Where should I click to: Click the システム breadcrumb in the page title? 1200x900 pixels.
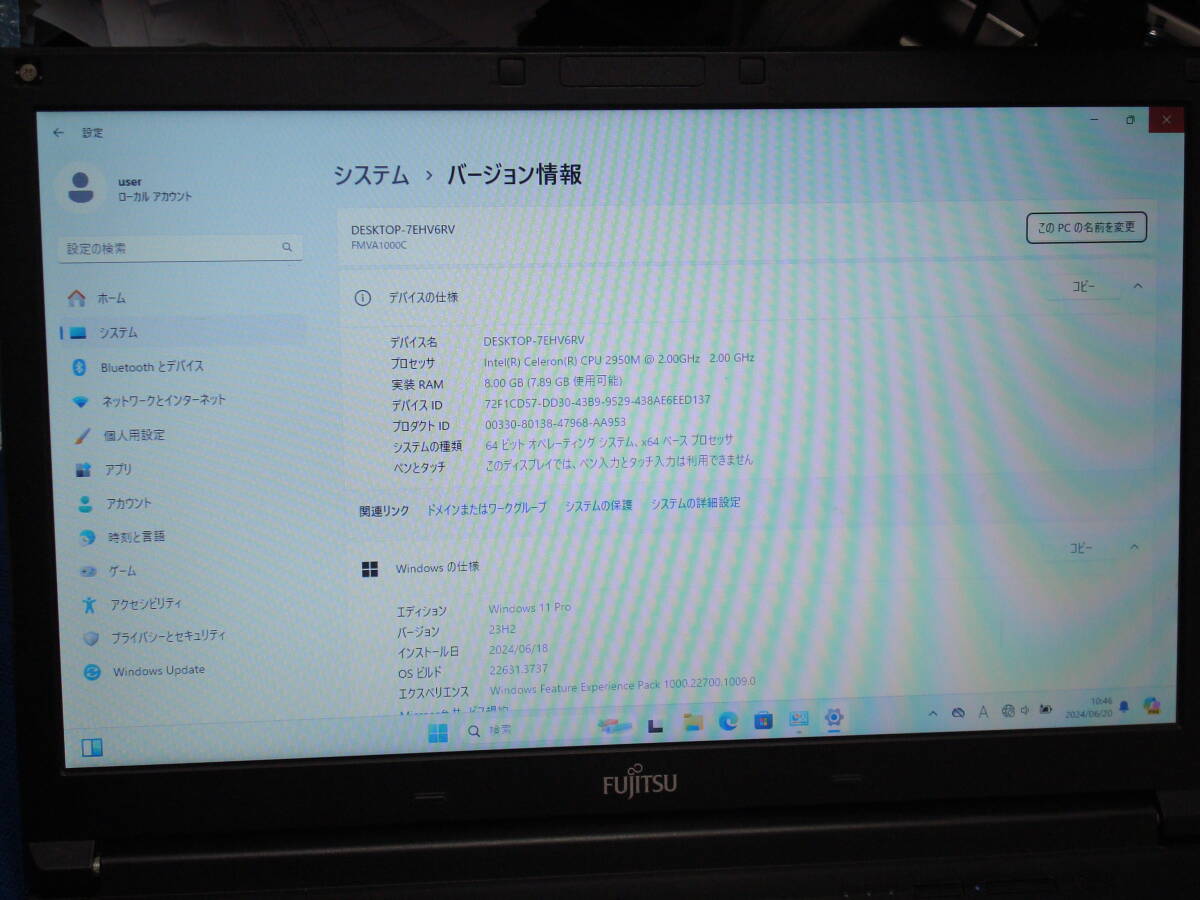(371, 176)
